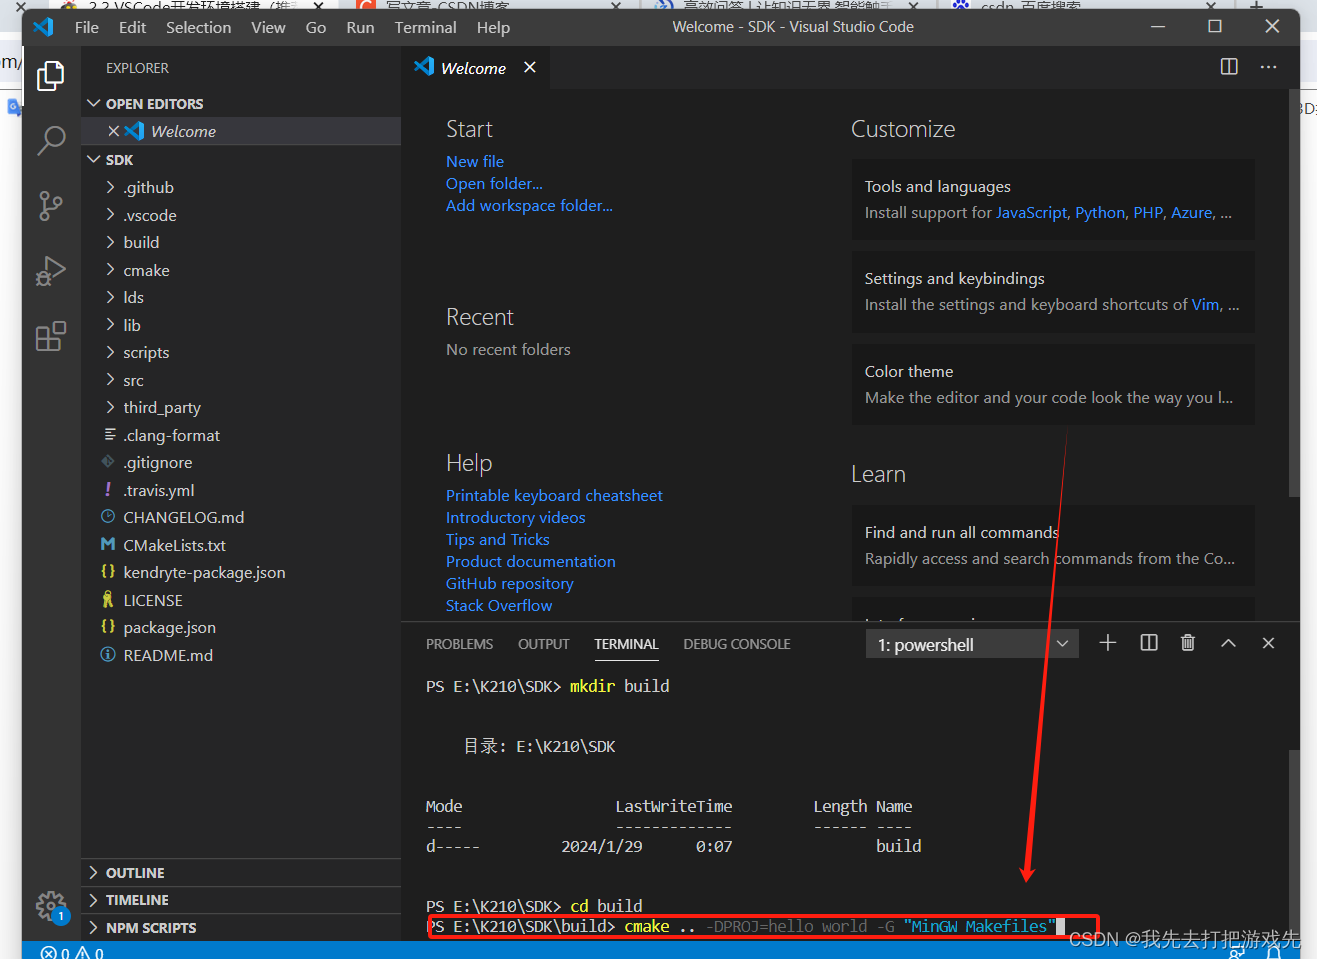The height and width of the screenshot is (959, 1317).
Task: Open the GitHub repository link
Action: [x=510, y=583]
